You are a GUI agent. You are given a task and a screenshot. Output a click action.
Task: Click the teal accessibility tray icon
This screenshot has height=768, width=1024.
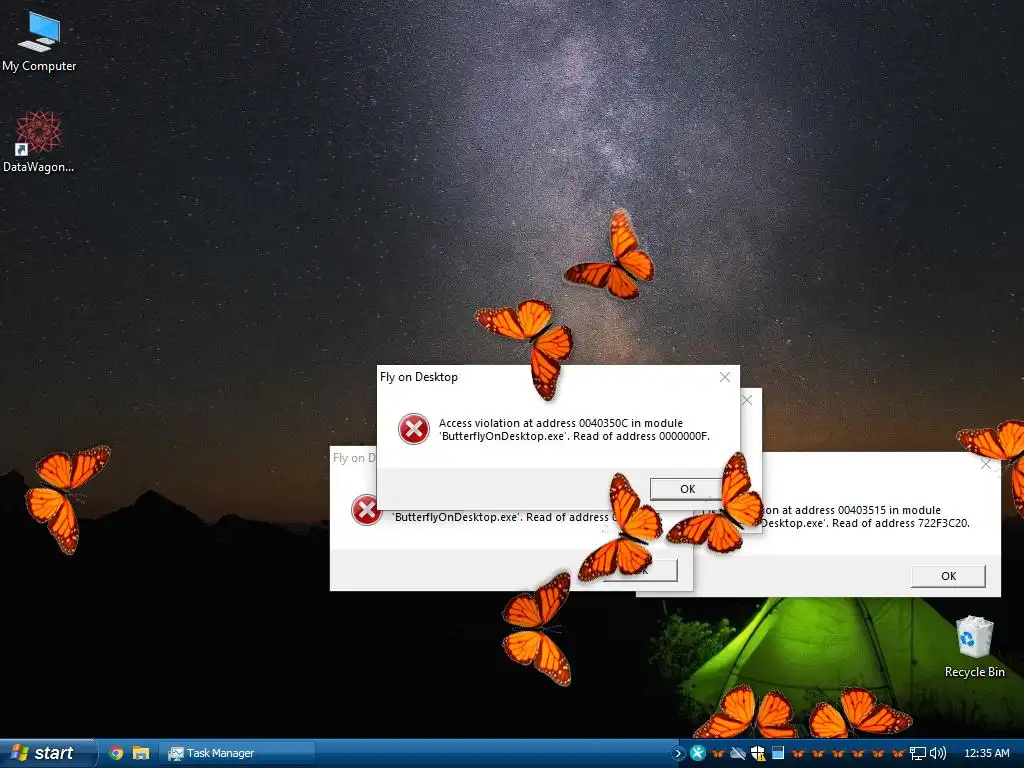(697, 754)
